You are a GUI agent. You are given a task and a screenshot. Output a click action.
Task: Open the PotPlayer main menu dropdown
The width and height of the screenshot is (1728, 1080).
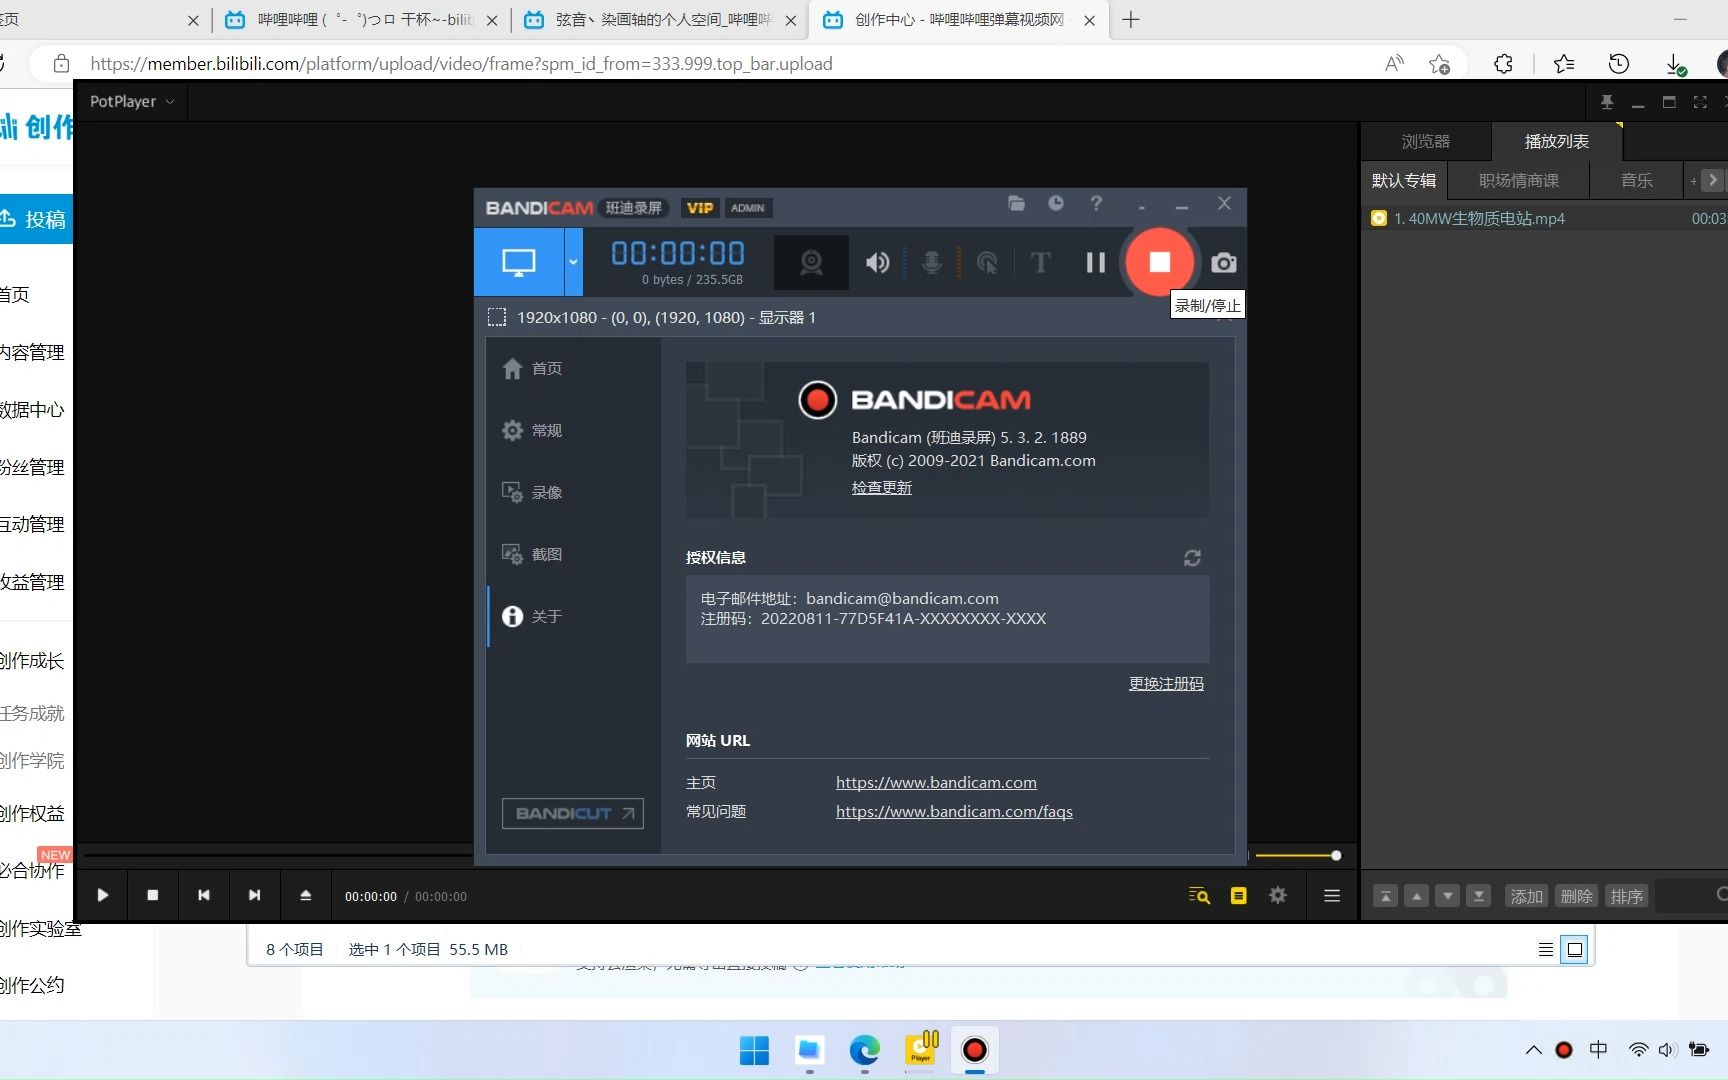[131, 102]
